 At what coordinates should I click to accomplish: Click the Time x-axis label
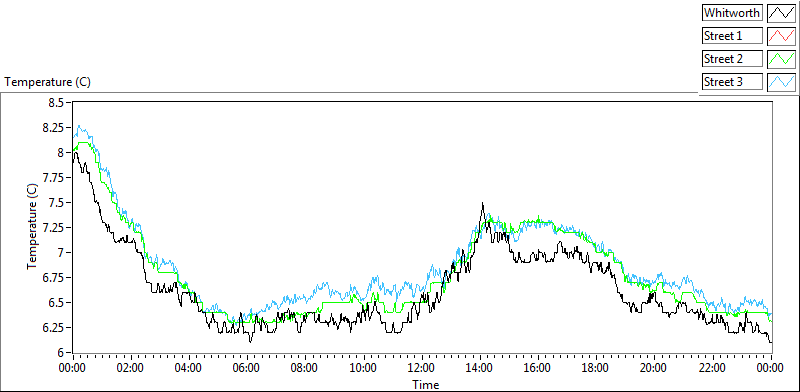coord(426,384)
